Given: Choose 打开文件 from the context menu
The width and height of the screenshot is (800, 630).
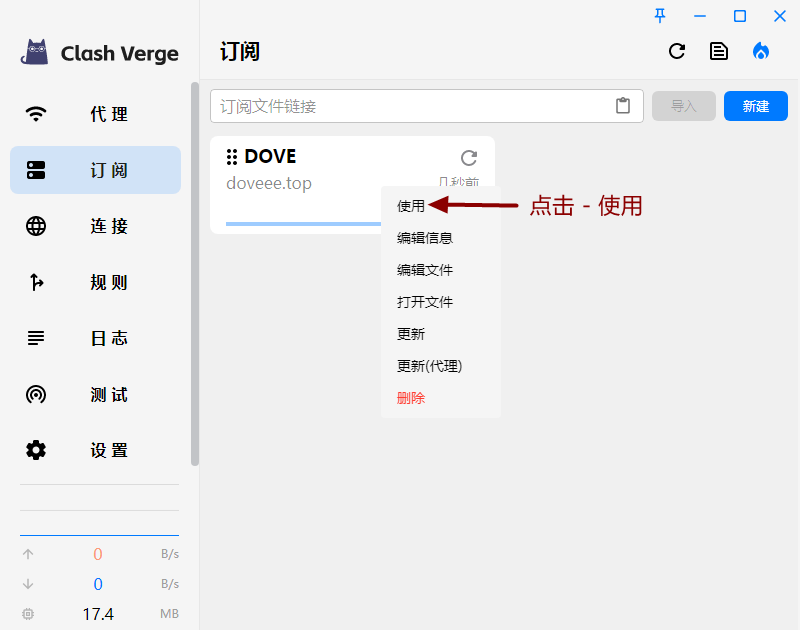Looking at the screenshot, I should coord(441,302).
